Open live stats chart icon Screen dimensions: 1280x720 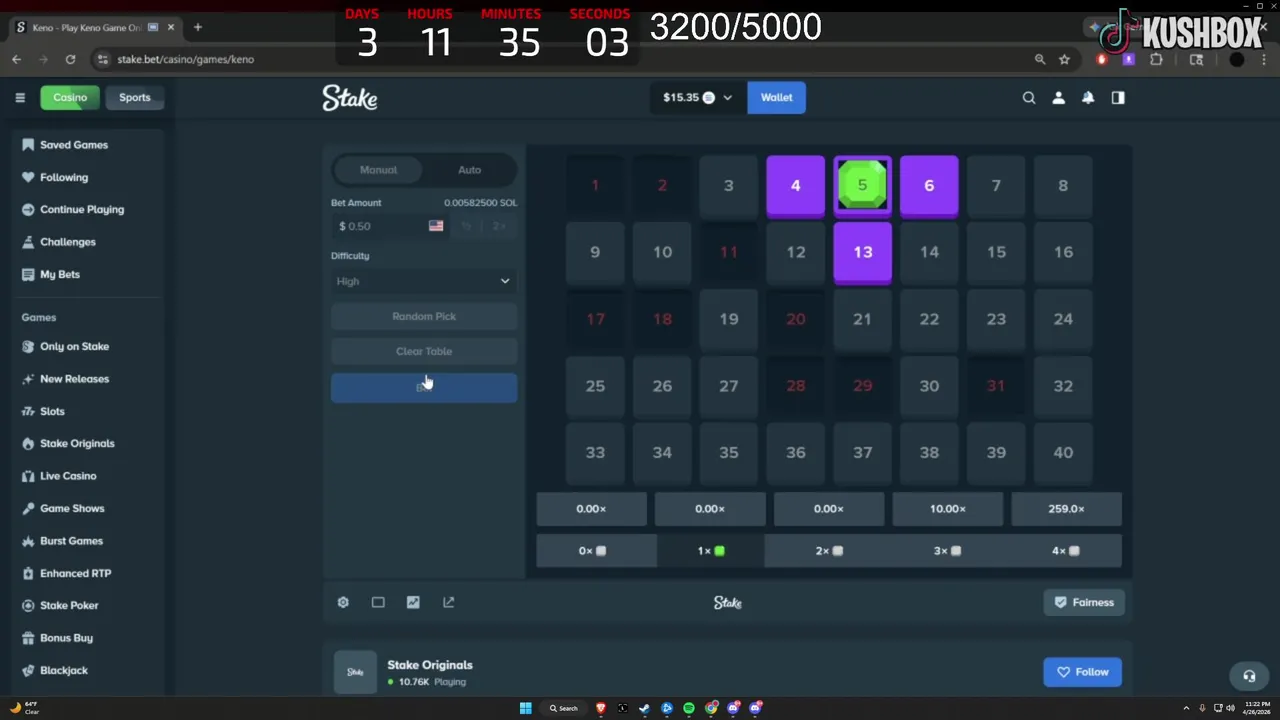[413, 602]
